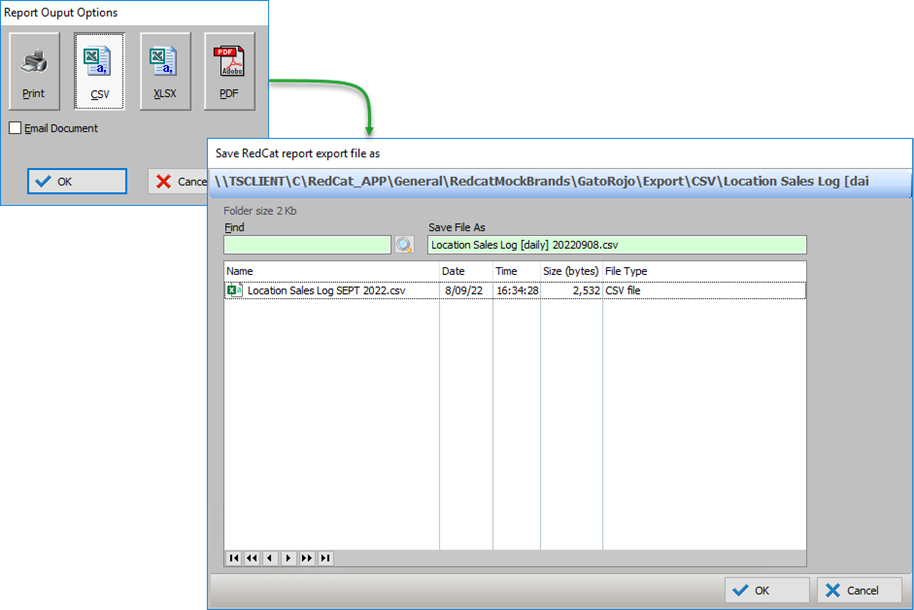Confirm OK in Report Output Options dialog
Image resolution: width=914 pixels, height=610 pixels.
pyautogui.click(x=77, y=181)
